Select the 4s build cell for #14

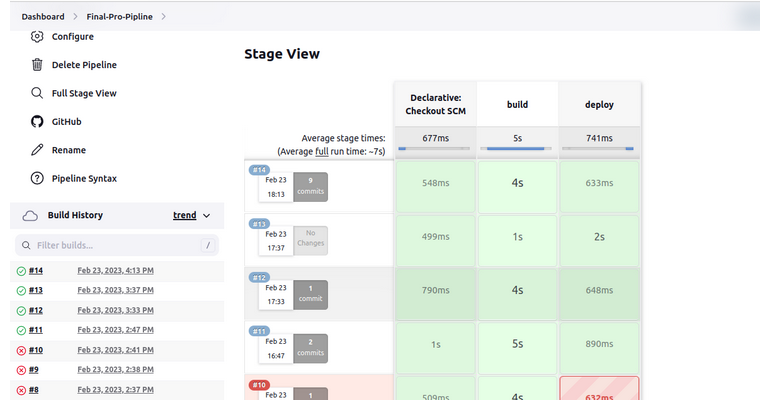coord(517,187)
